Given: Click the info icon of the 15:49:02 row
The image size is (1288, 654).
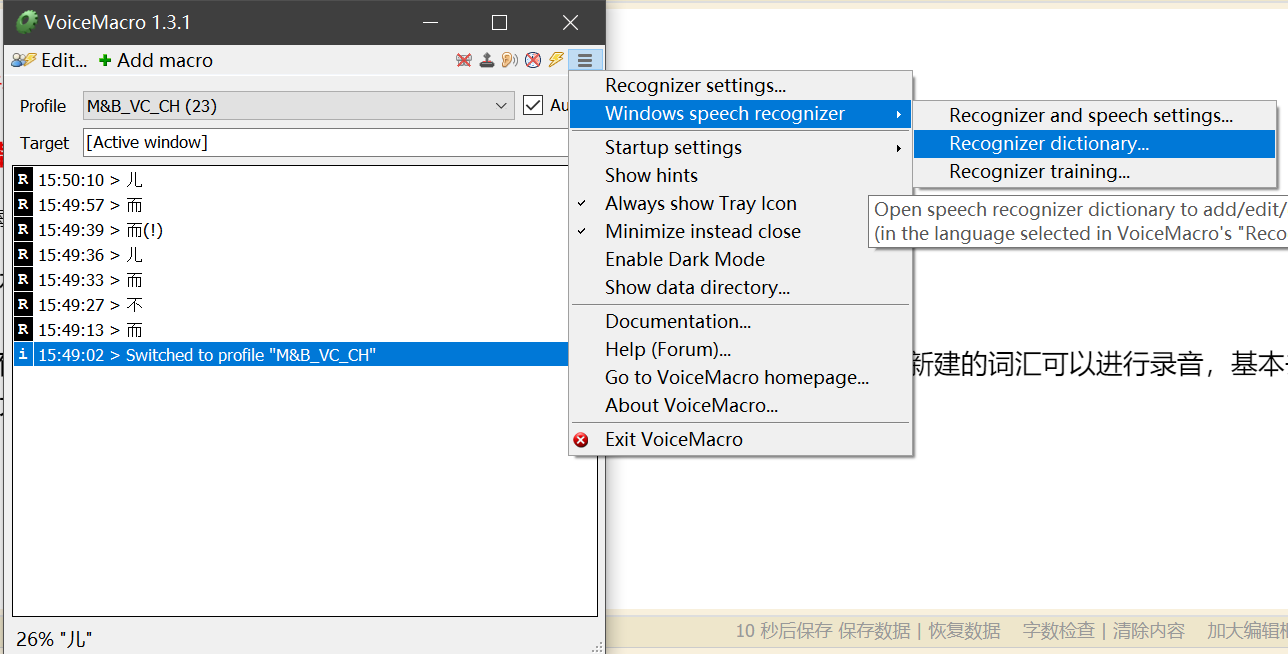Looking at the screenshot, I should [x=23, y=355].
